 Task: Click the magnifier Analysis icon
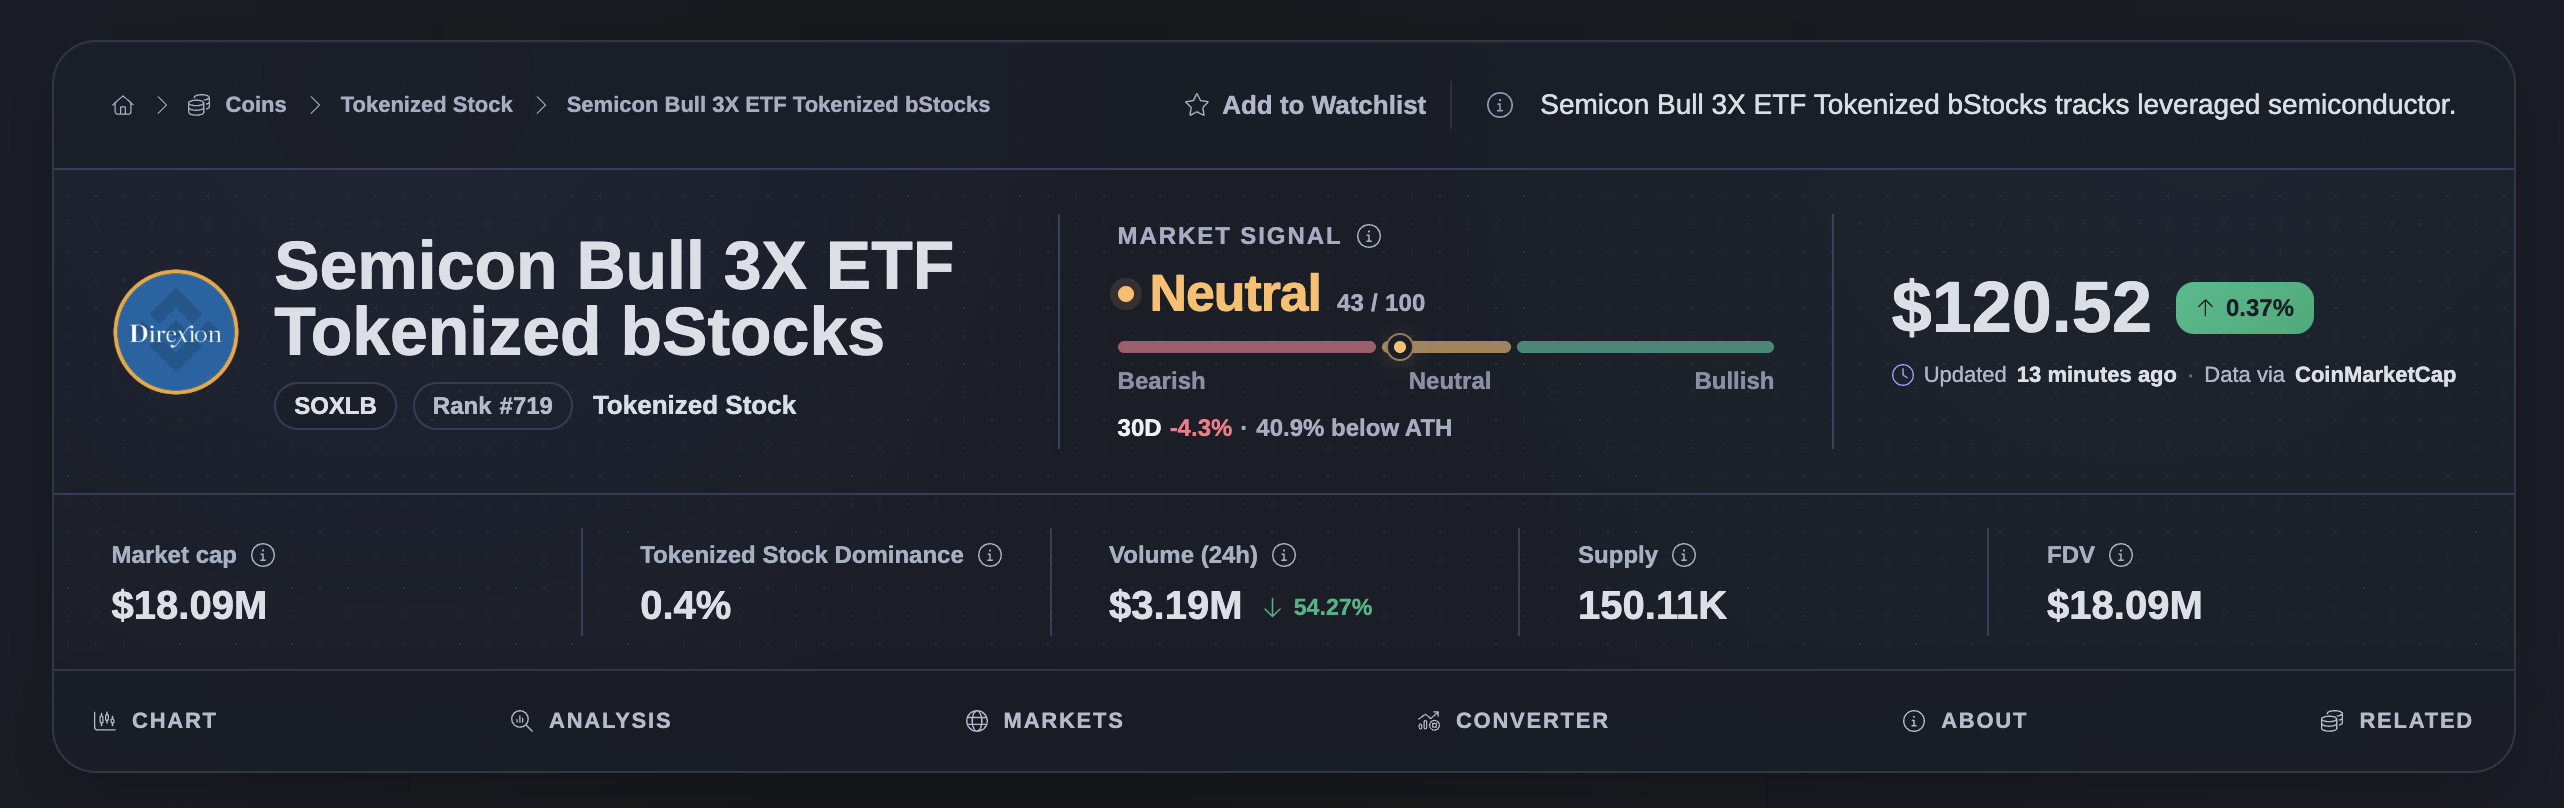pyautogui.click(x=521, y=721)
